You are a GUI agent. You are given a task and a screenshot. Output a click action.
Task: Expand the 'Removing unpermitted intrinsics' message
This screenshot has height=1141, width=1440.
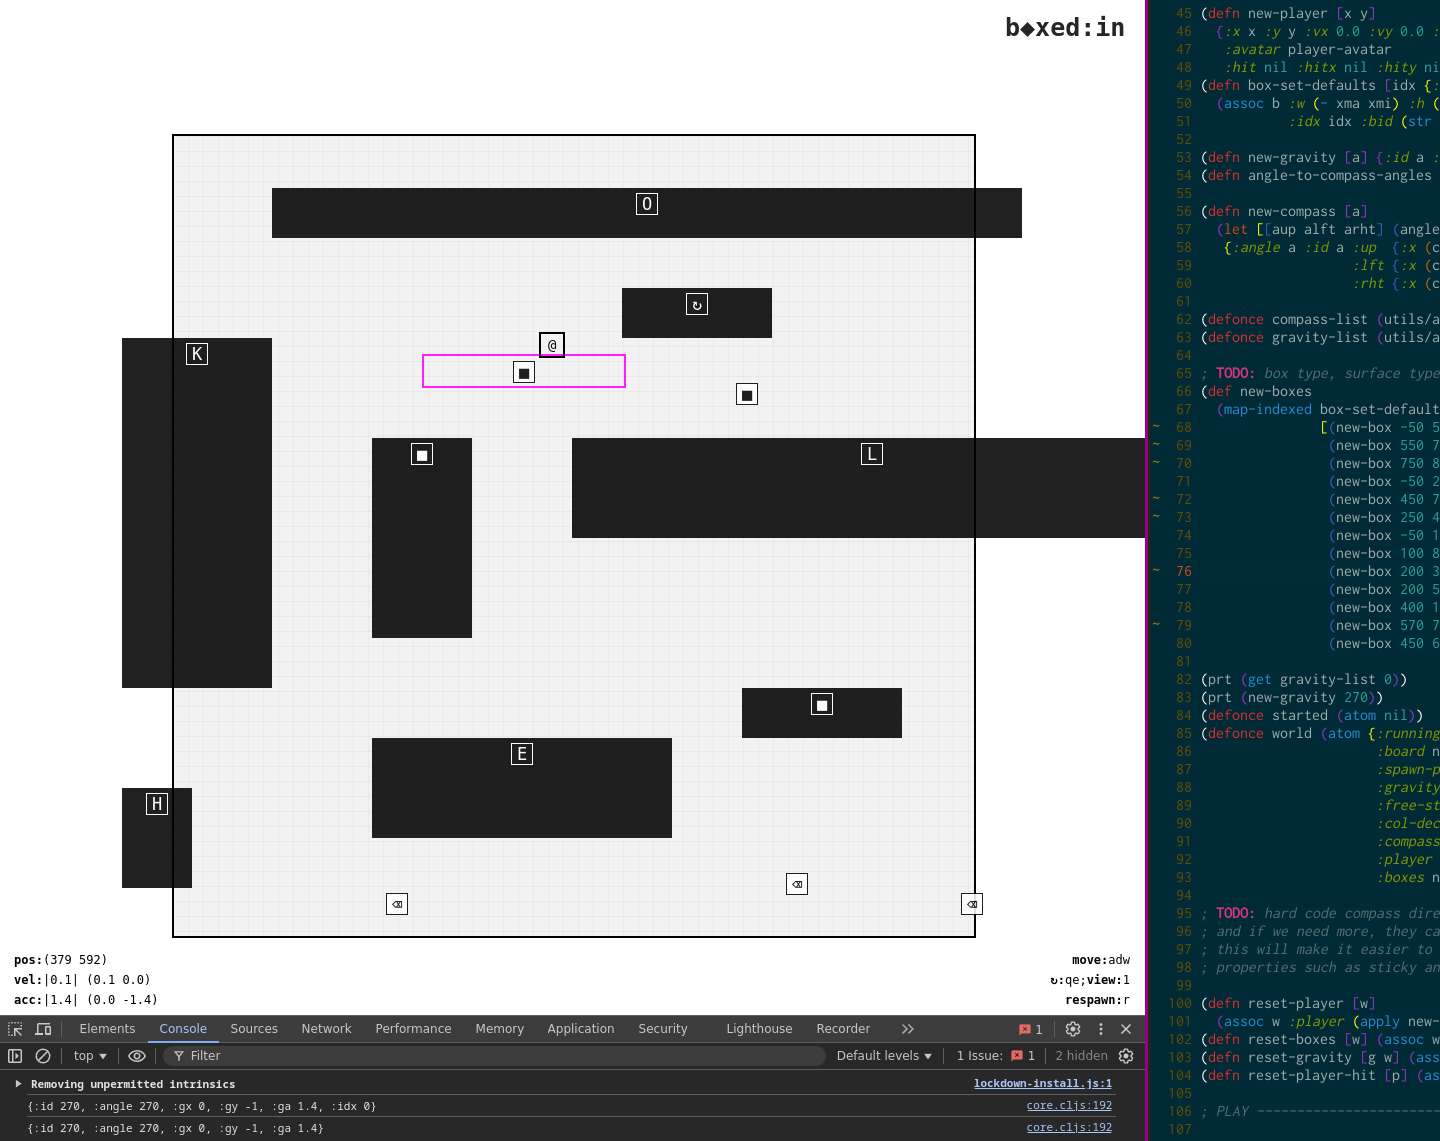[x=18, y=1084]
